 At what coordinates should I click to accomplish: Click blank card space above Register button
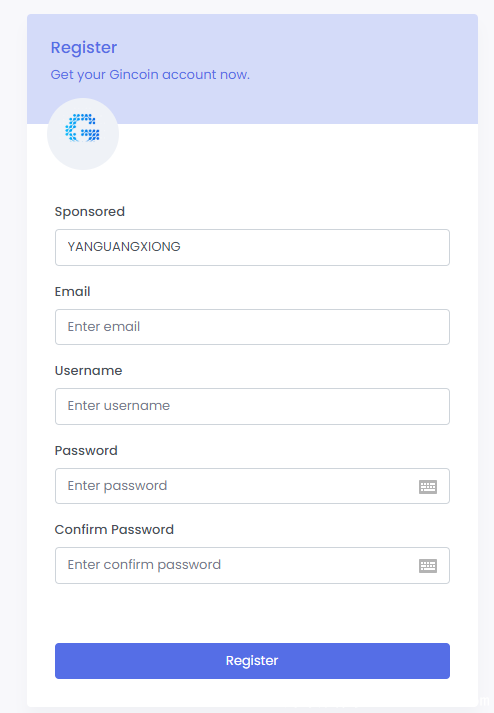click(252, 614)
